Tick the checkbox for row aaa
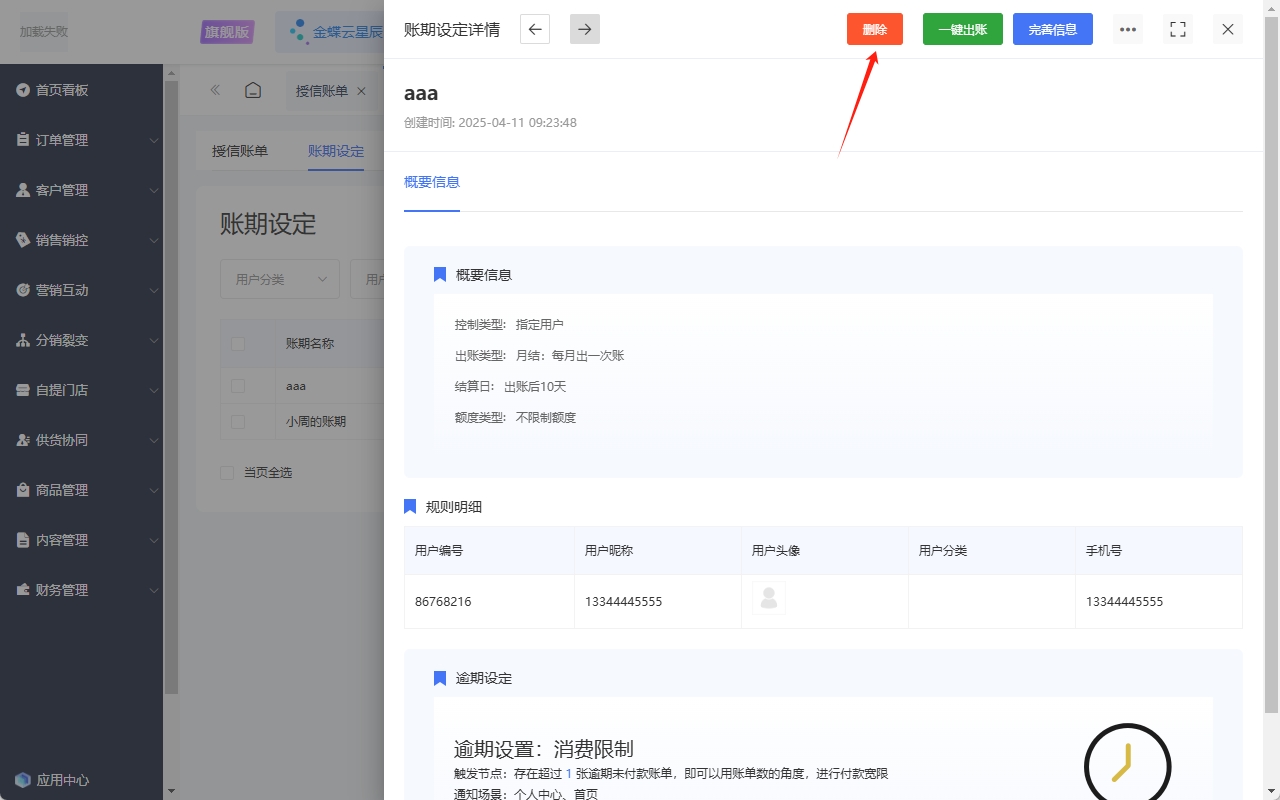 [x=238, y=385]
